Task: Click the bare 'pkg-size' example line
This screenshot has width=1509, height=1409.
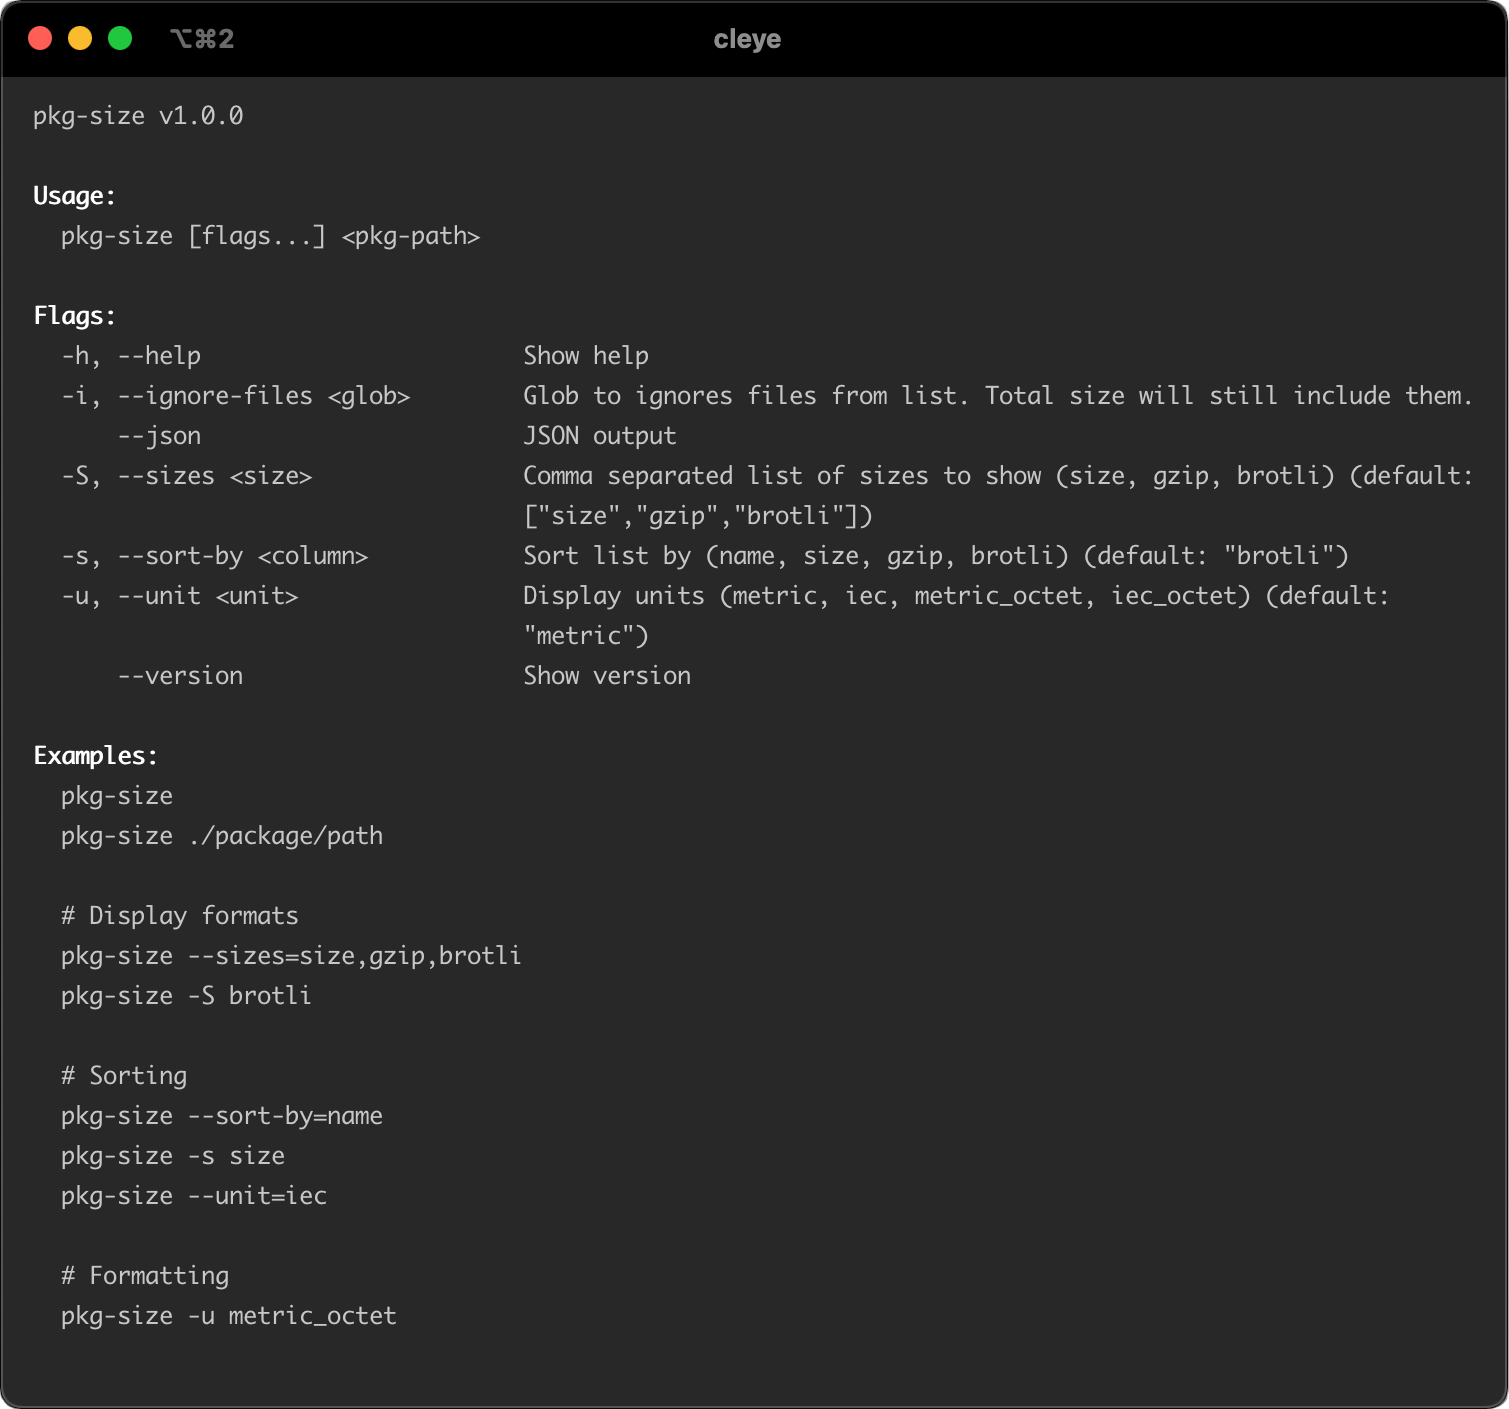Action: pos(117,796)
